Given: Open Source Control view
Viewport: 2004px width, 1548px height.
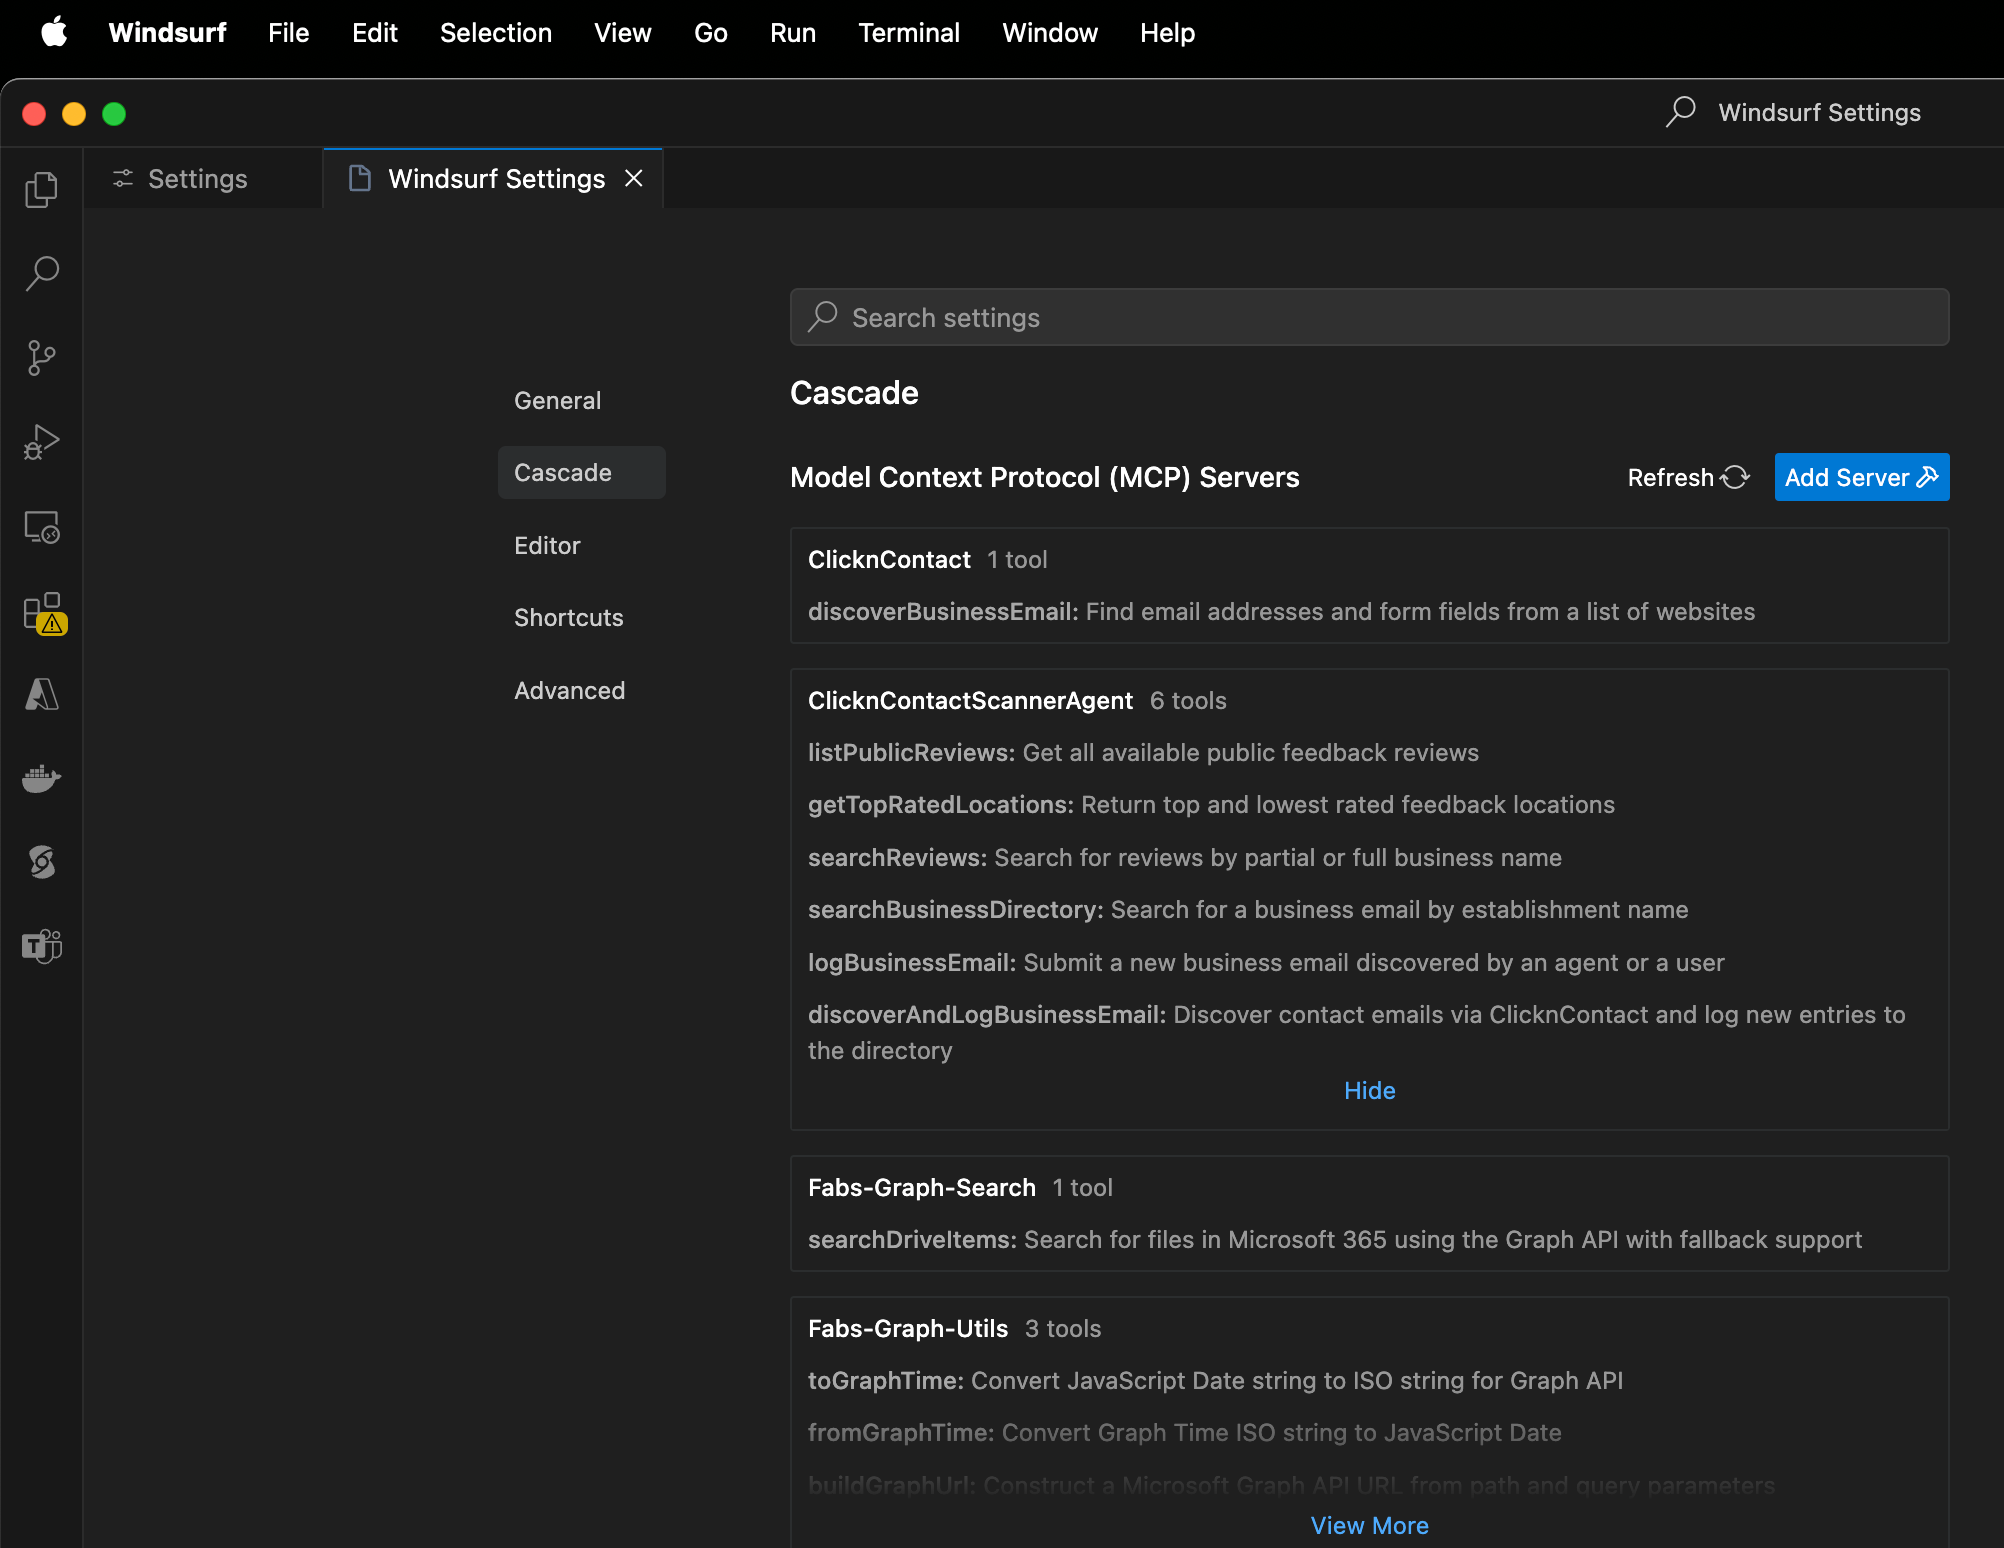Looking at the screenshot, I should [41, 357].
